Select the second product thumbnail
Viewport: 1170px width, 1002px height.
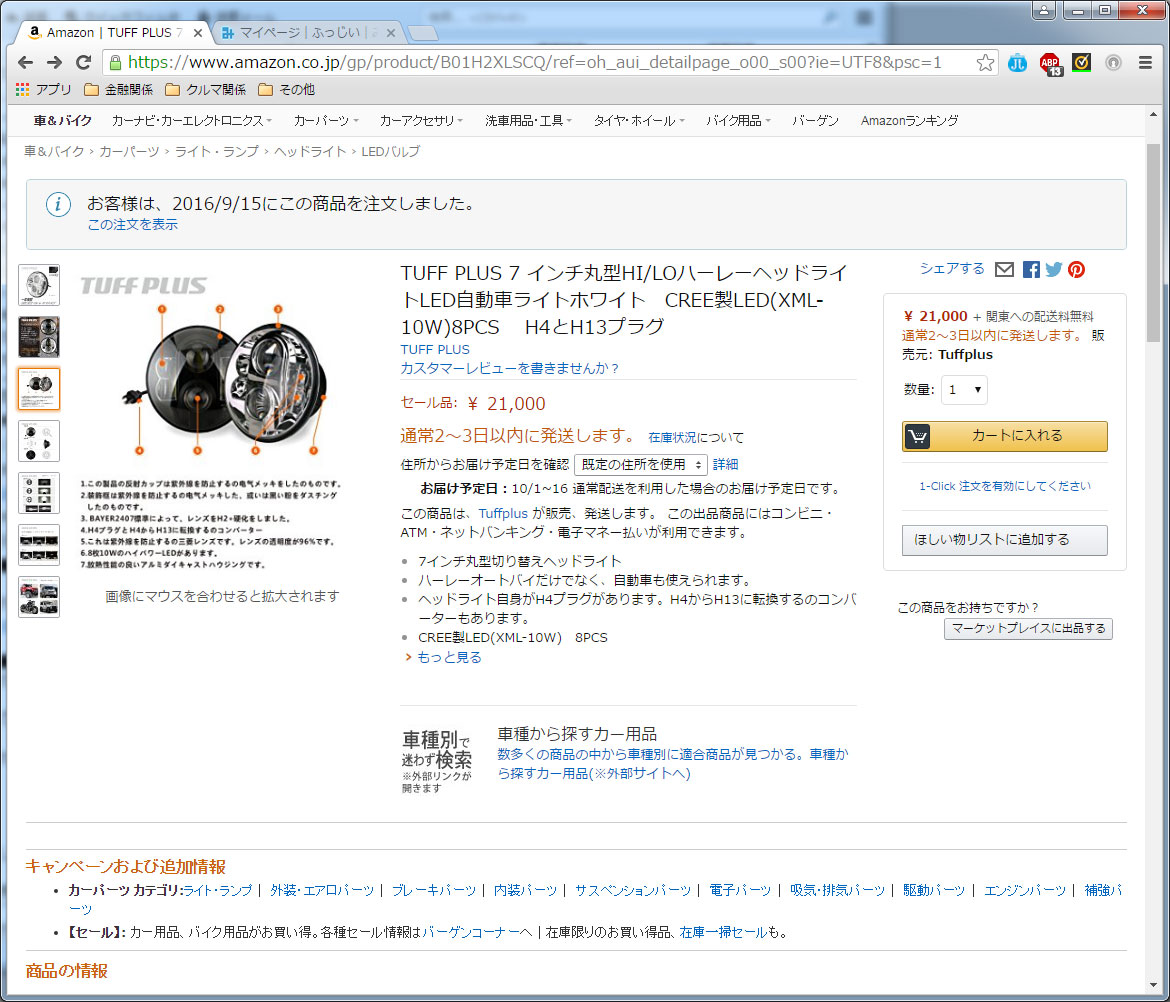click(x=39, y=336)
